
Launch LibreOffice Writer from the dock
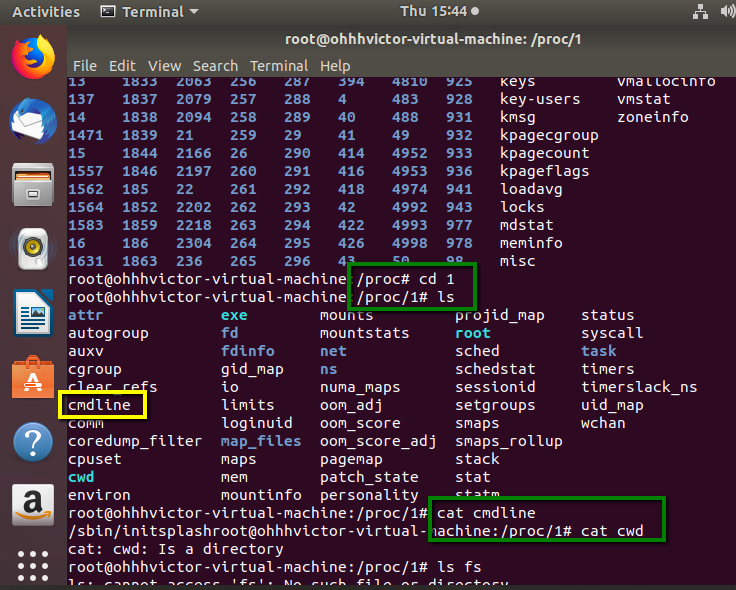point(33,313)
